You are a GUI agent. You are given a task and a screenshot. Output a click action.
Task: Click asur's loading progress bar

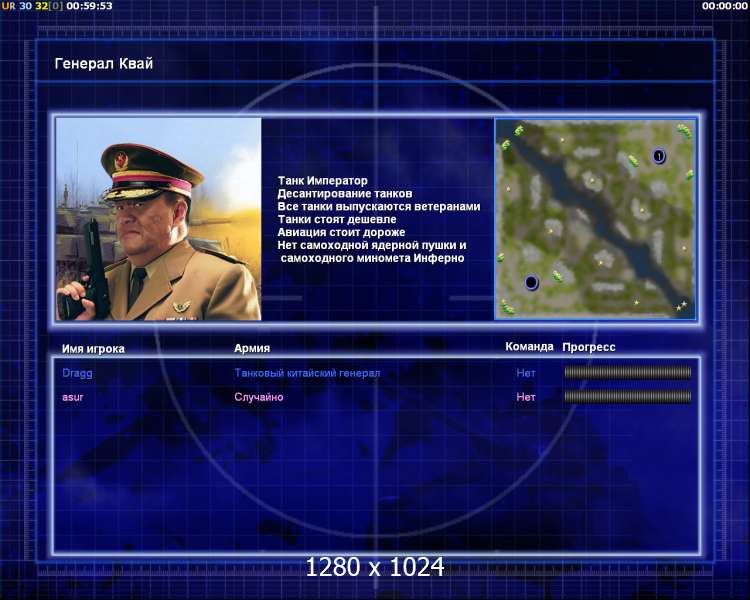628,396
